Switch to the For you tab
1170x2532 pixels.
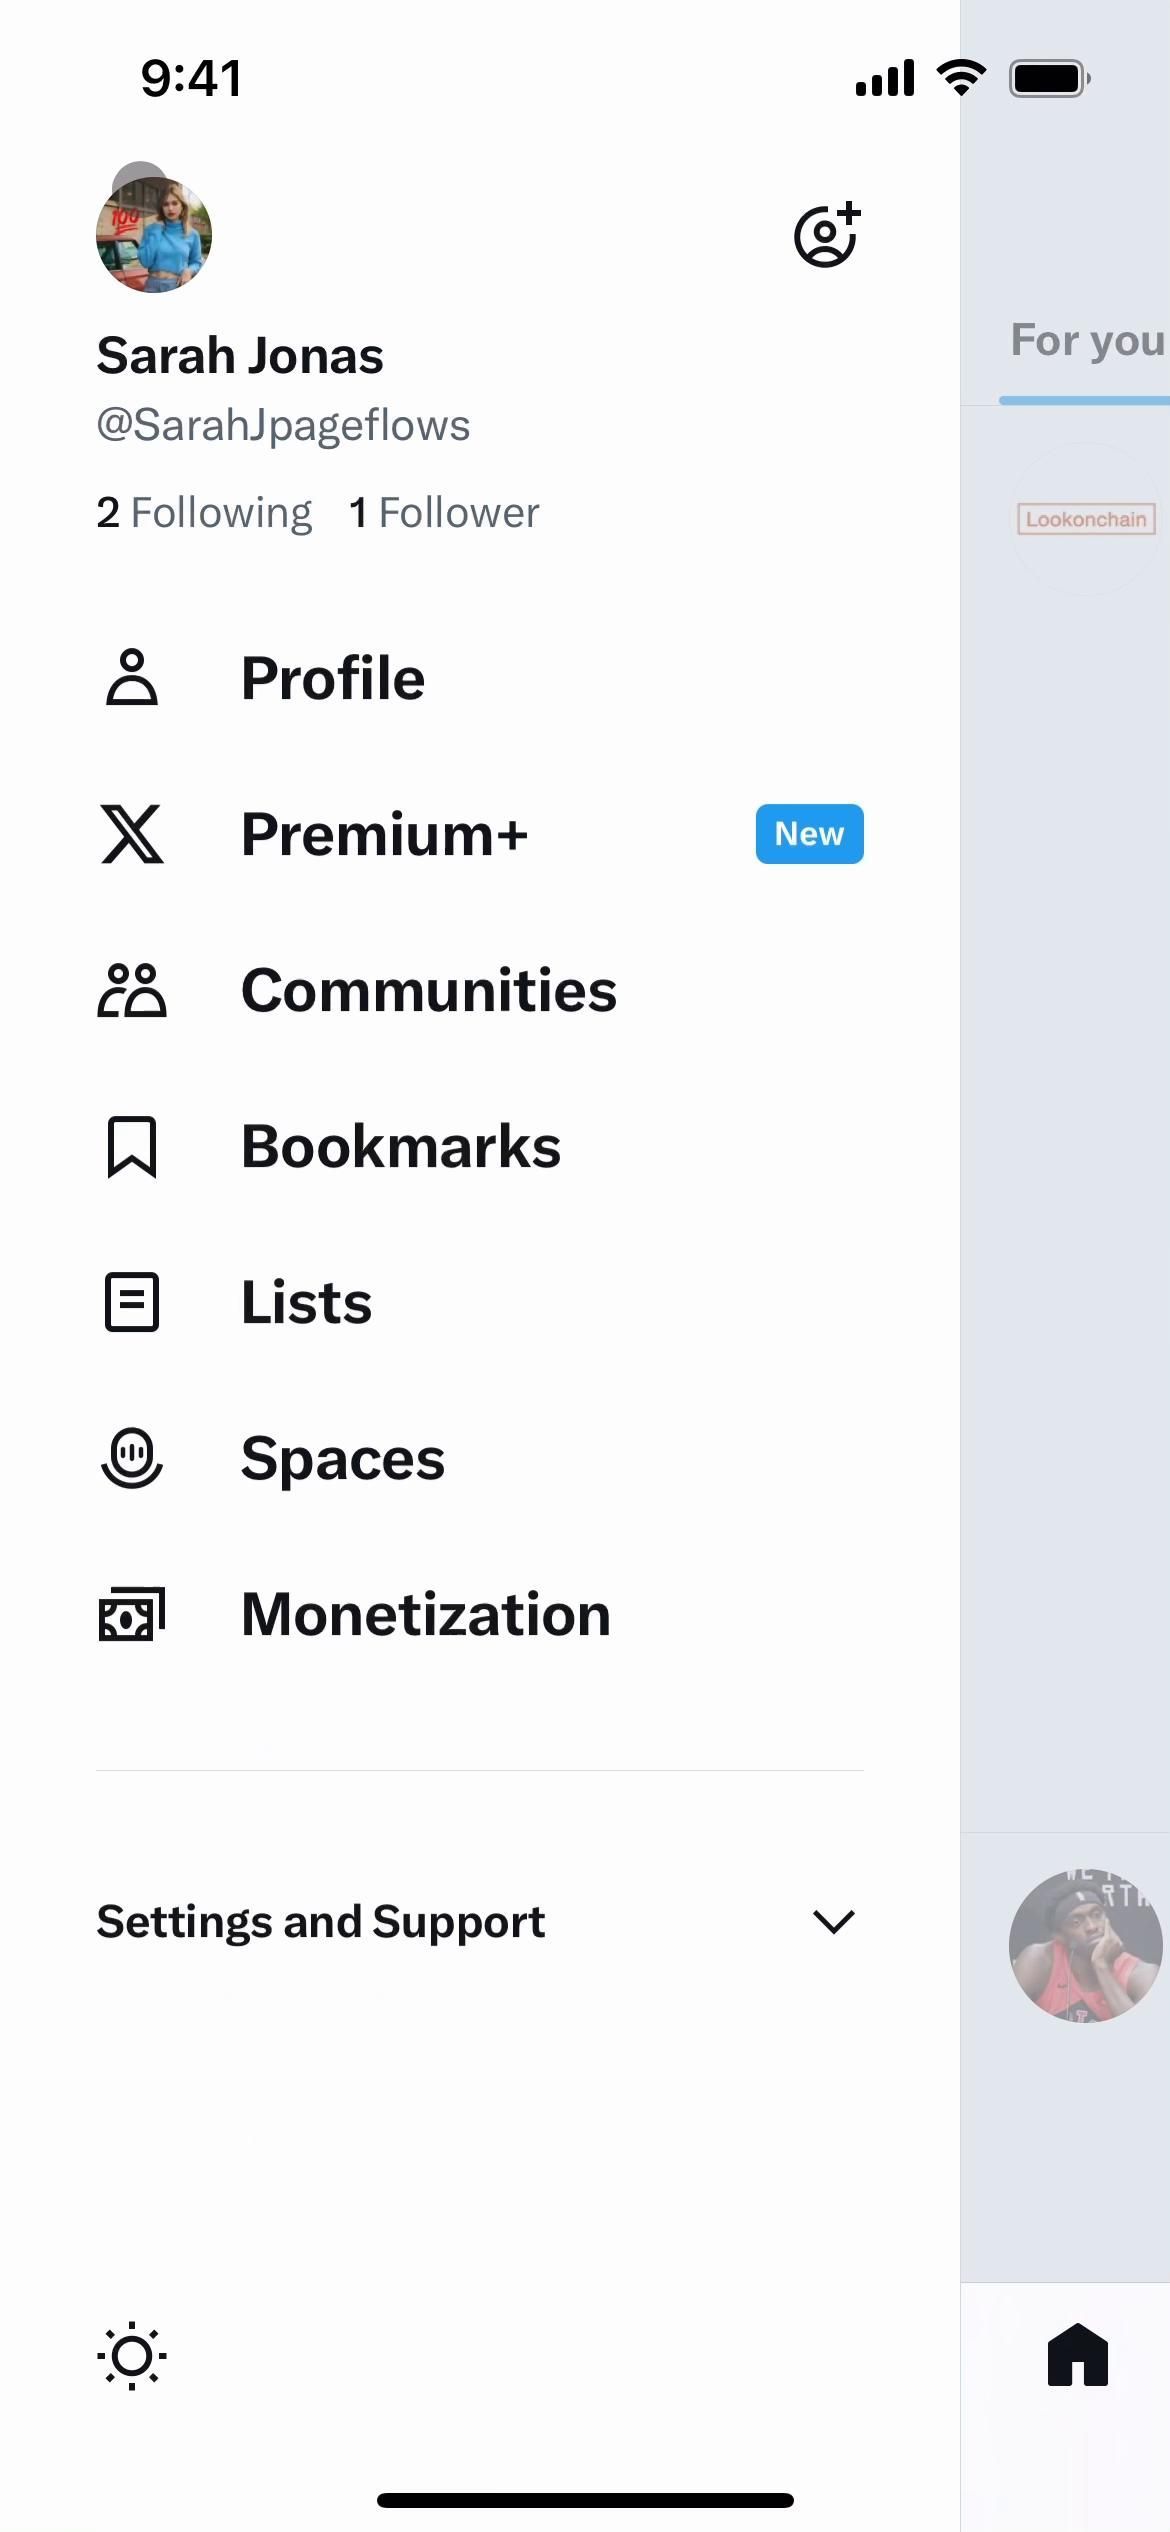[1086, 341]
